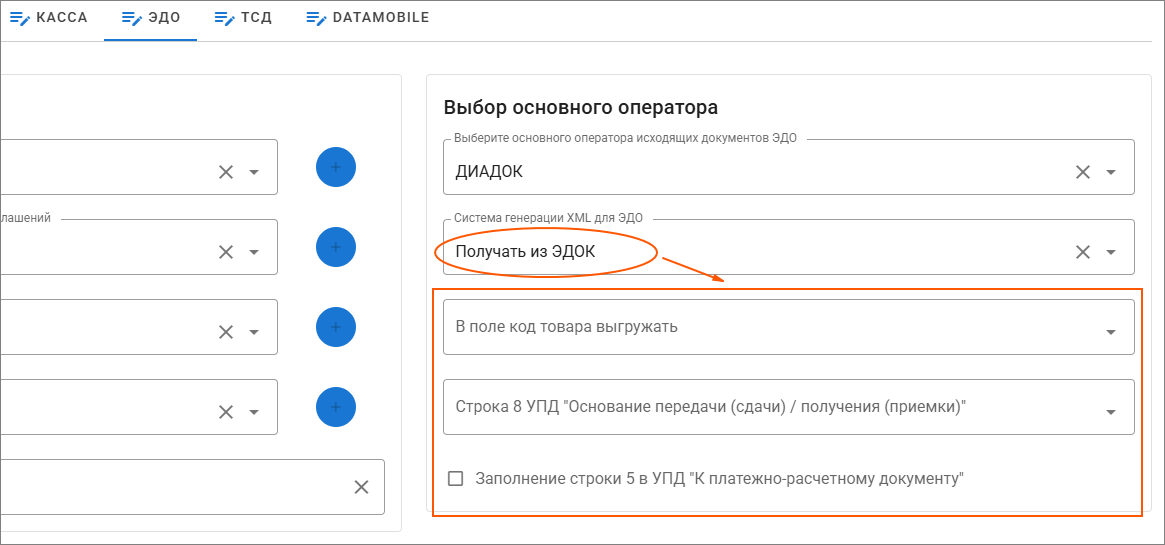This screenshot has height=545, width=1165.
Task: Open the ТСД tab
Action: click(x=243, y=18)
